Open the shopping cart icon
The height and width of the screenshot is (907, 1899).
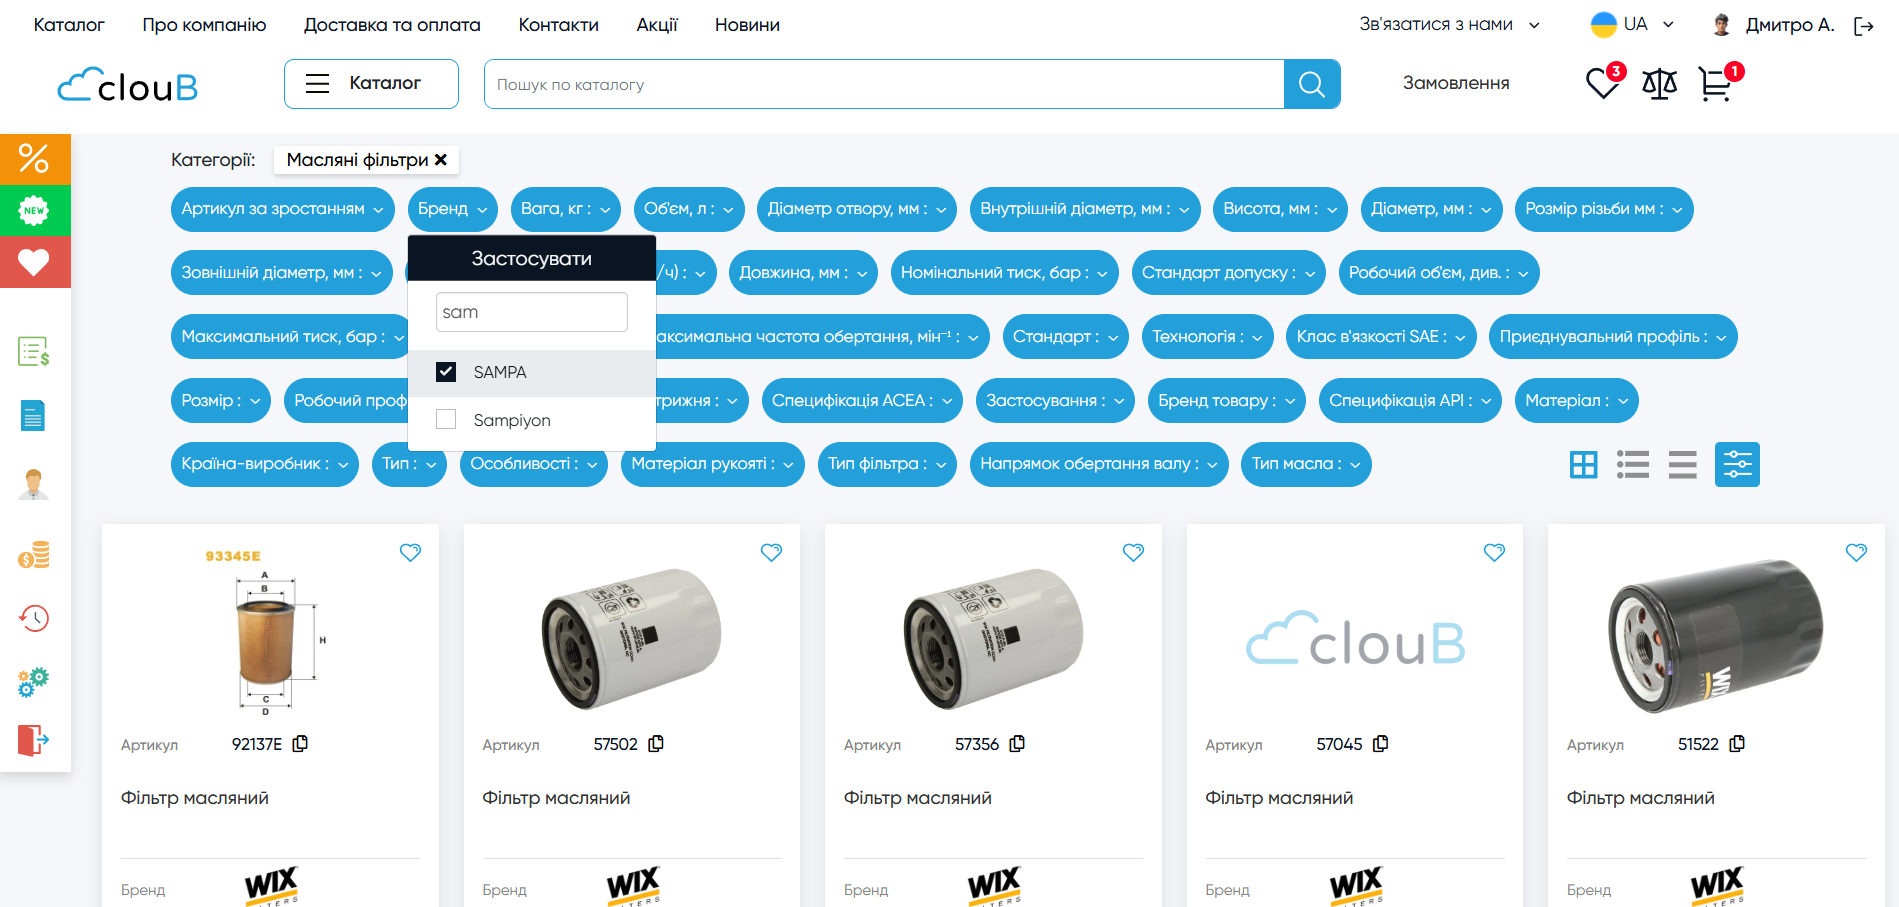pyautogui.click(x=1715, y=84)
